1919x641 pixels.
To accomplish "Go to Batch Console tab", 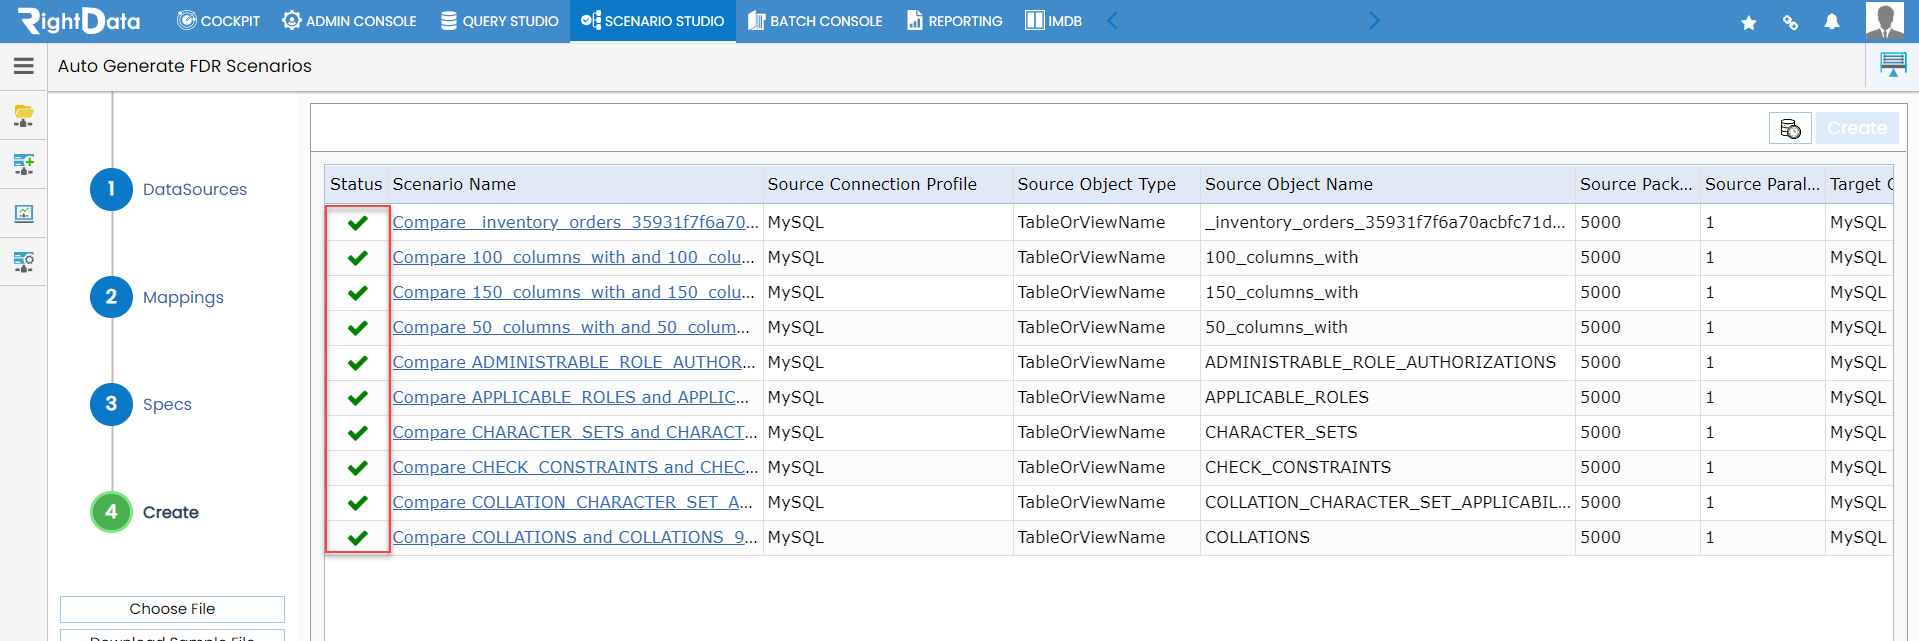I will click(815, 21).
